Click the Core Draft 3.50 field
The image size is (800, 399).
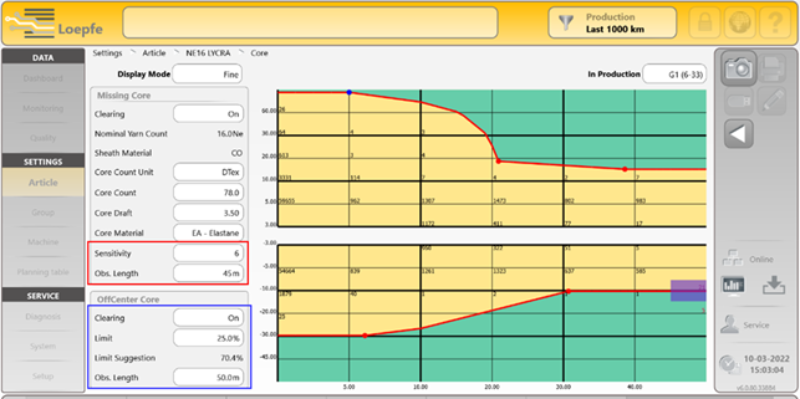[208, 212]
